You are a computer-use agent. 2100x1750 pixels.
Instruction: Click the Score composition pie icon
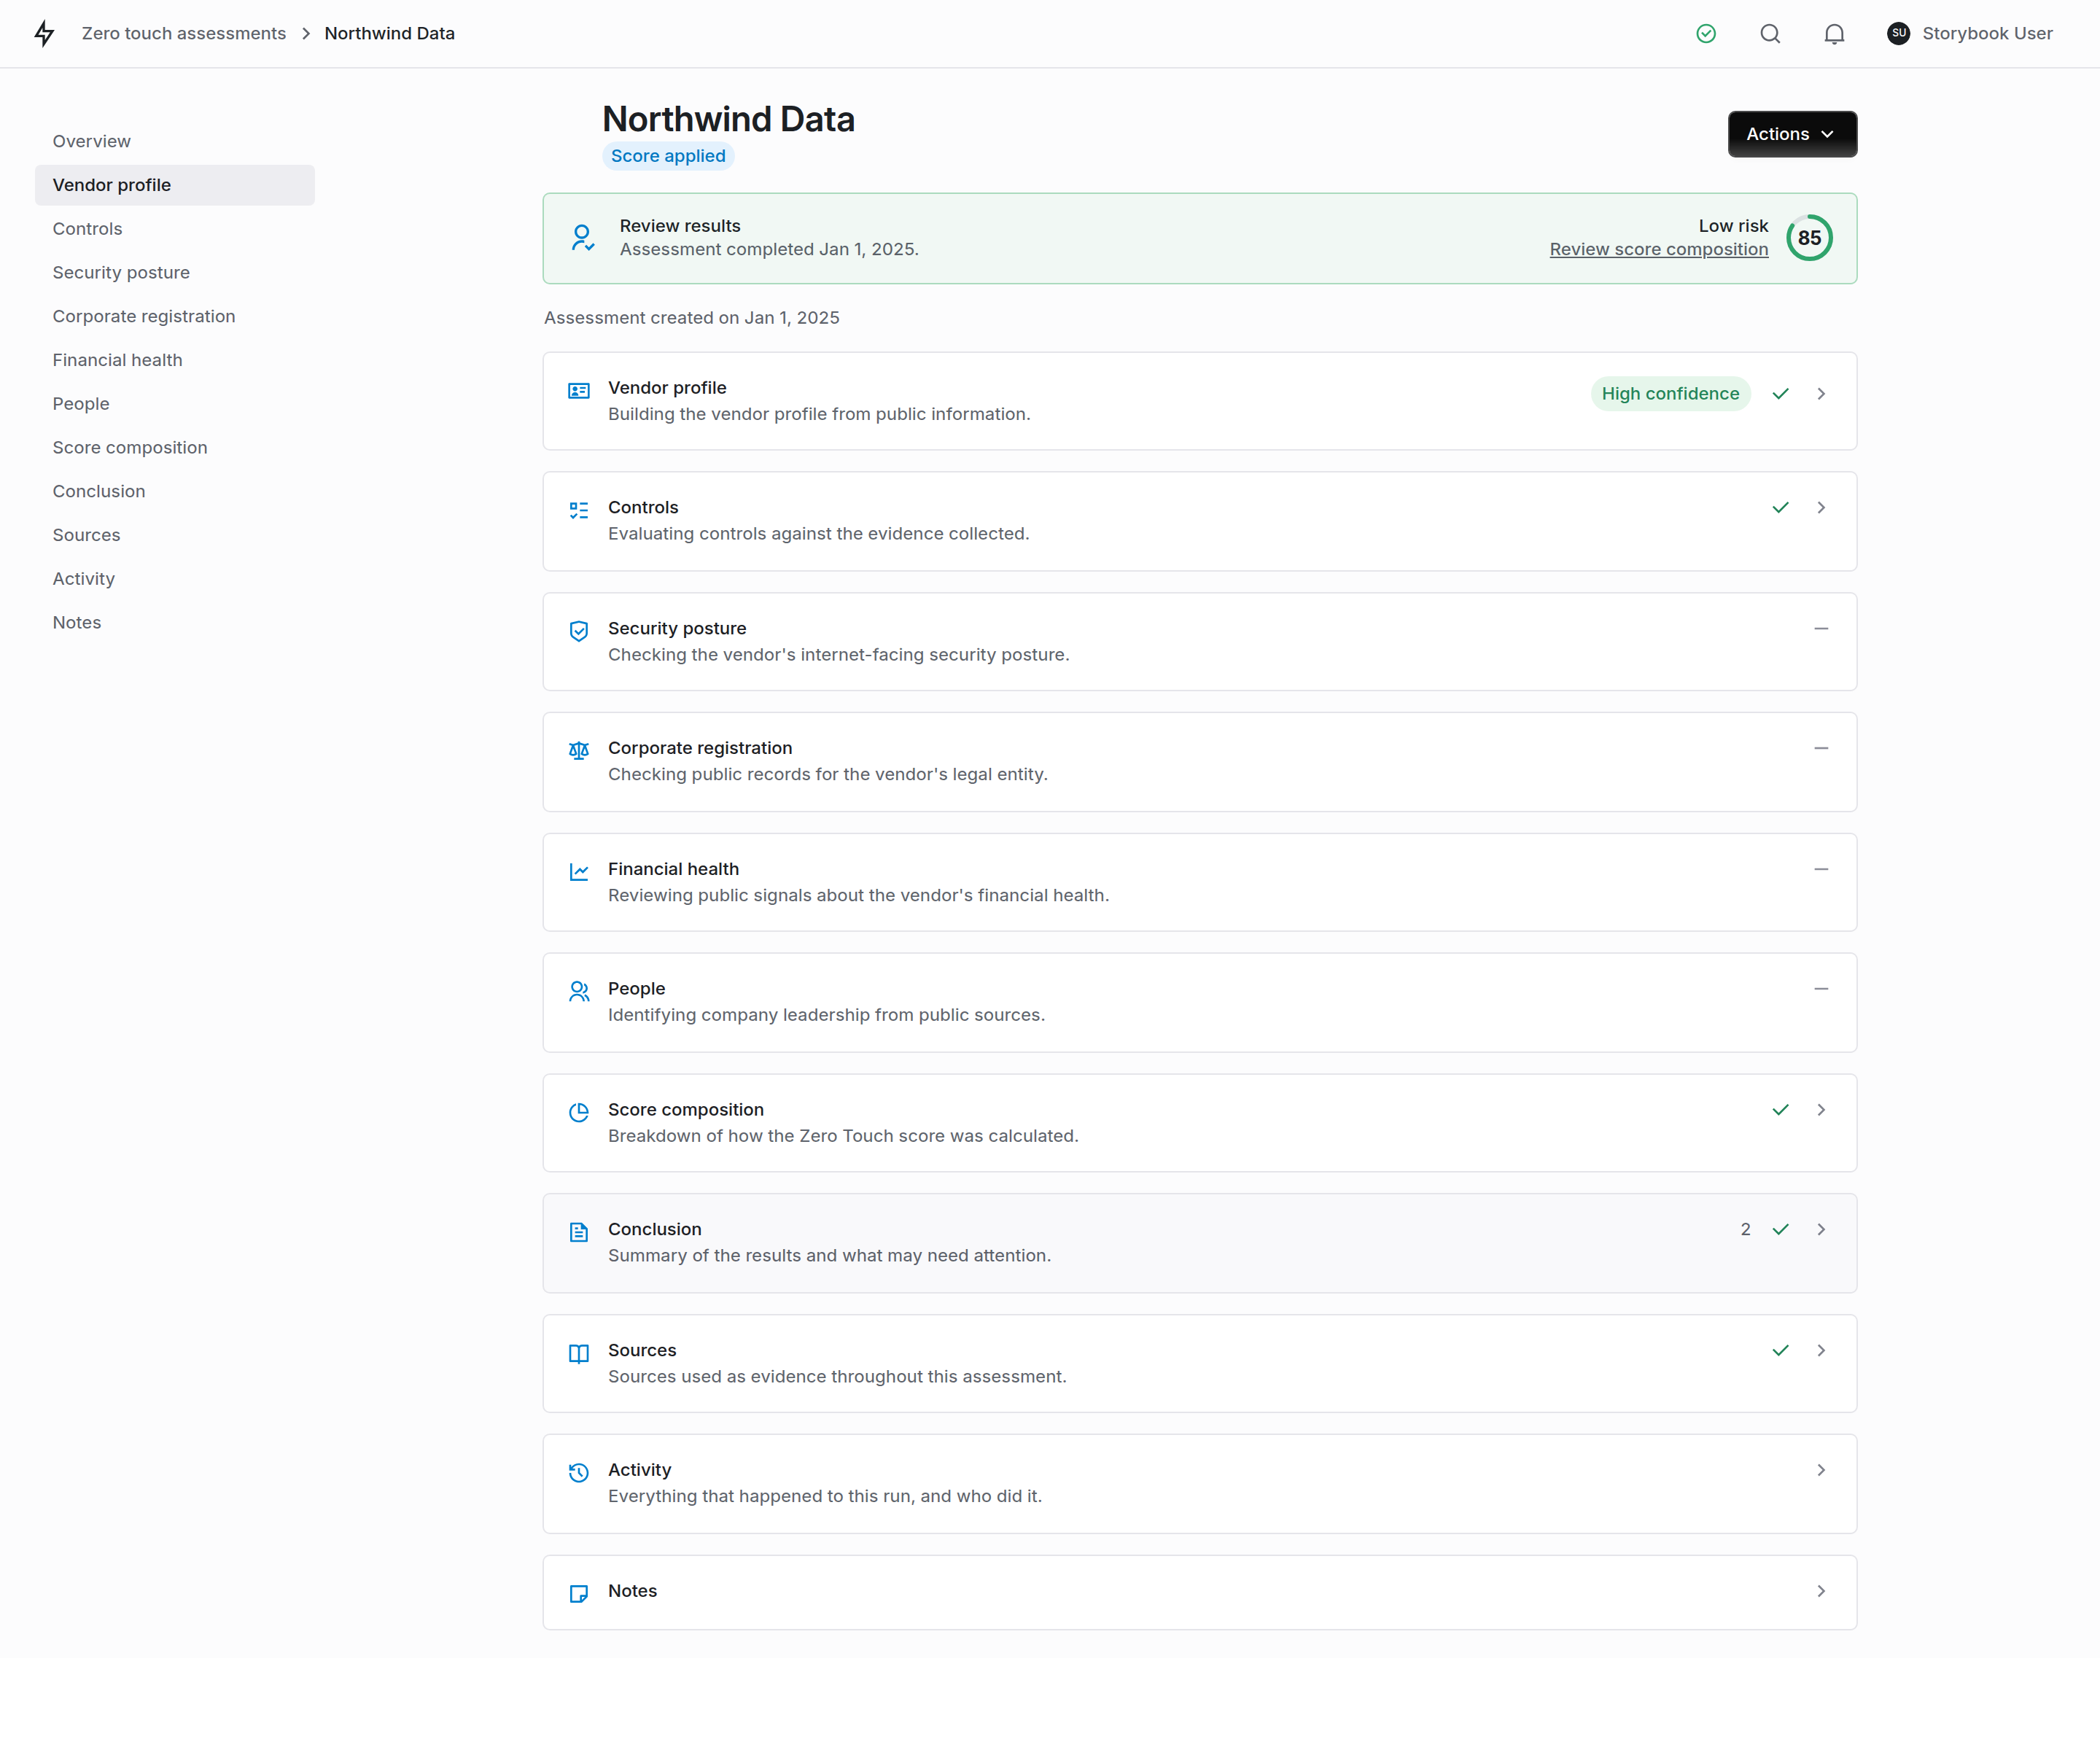579,1113
